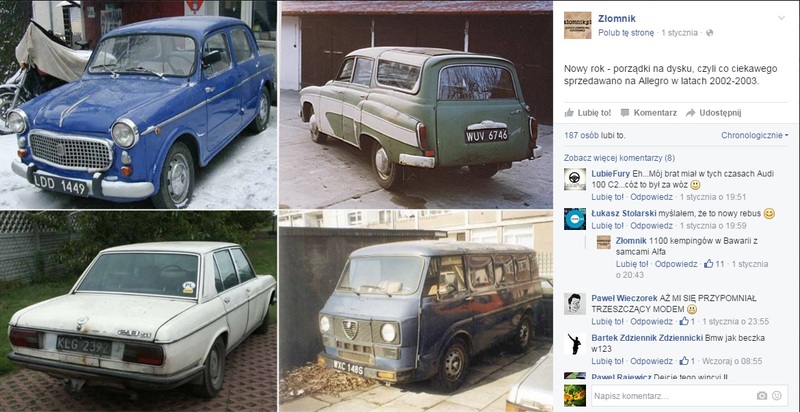Click Paweł Wieczorek's avatar
Viewport: 800px width, 412px height.
click(x=575, y=304)
